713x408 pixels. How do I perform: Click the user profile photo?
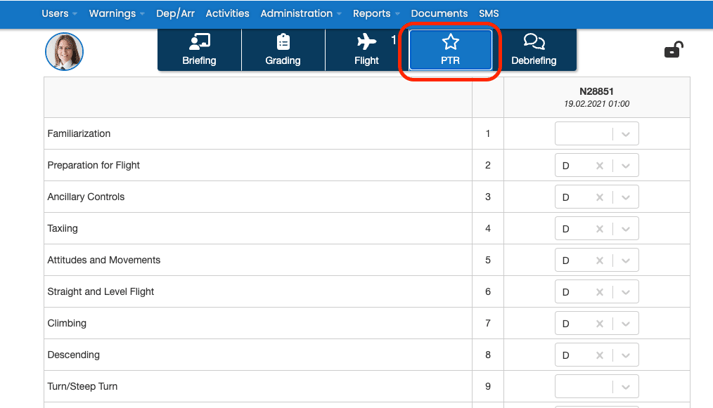pos(64,51)
